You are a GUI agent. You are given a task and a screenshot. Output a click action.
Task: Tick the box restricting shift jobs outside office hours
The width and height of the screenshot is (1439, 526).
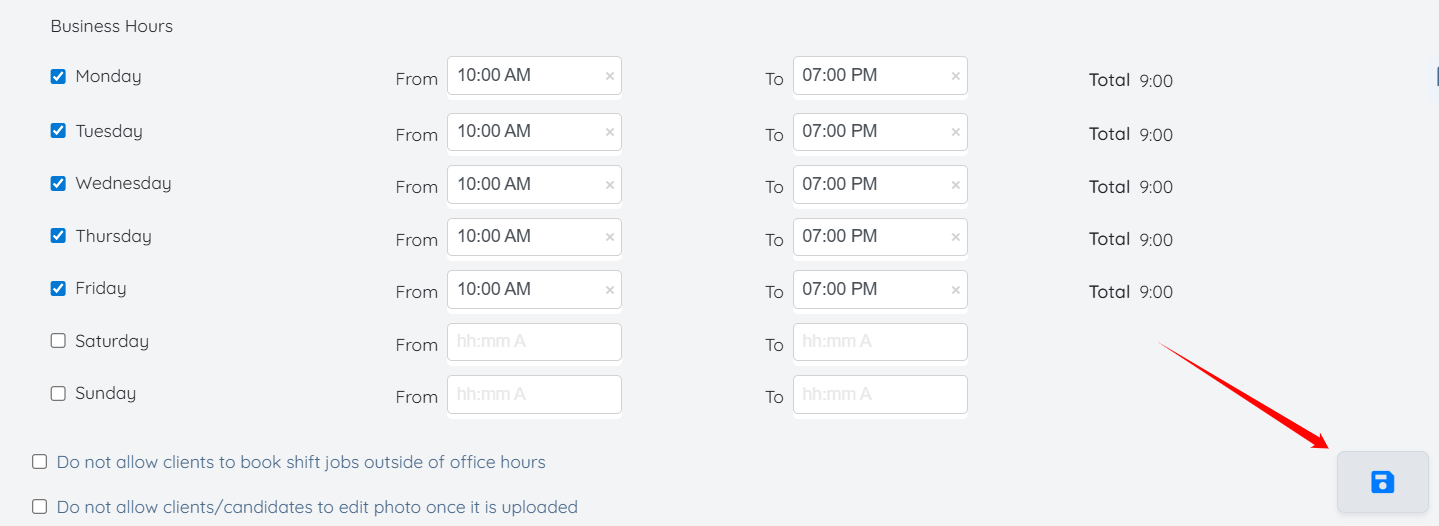tap(40, 462)
